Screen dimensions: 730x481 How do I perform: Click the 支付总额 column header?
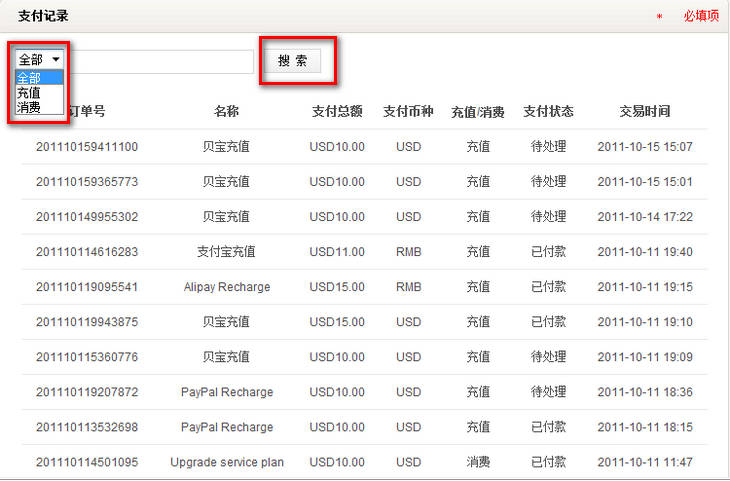pyautogui.click(x=337, y=111)
